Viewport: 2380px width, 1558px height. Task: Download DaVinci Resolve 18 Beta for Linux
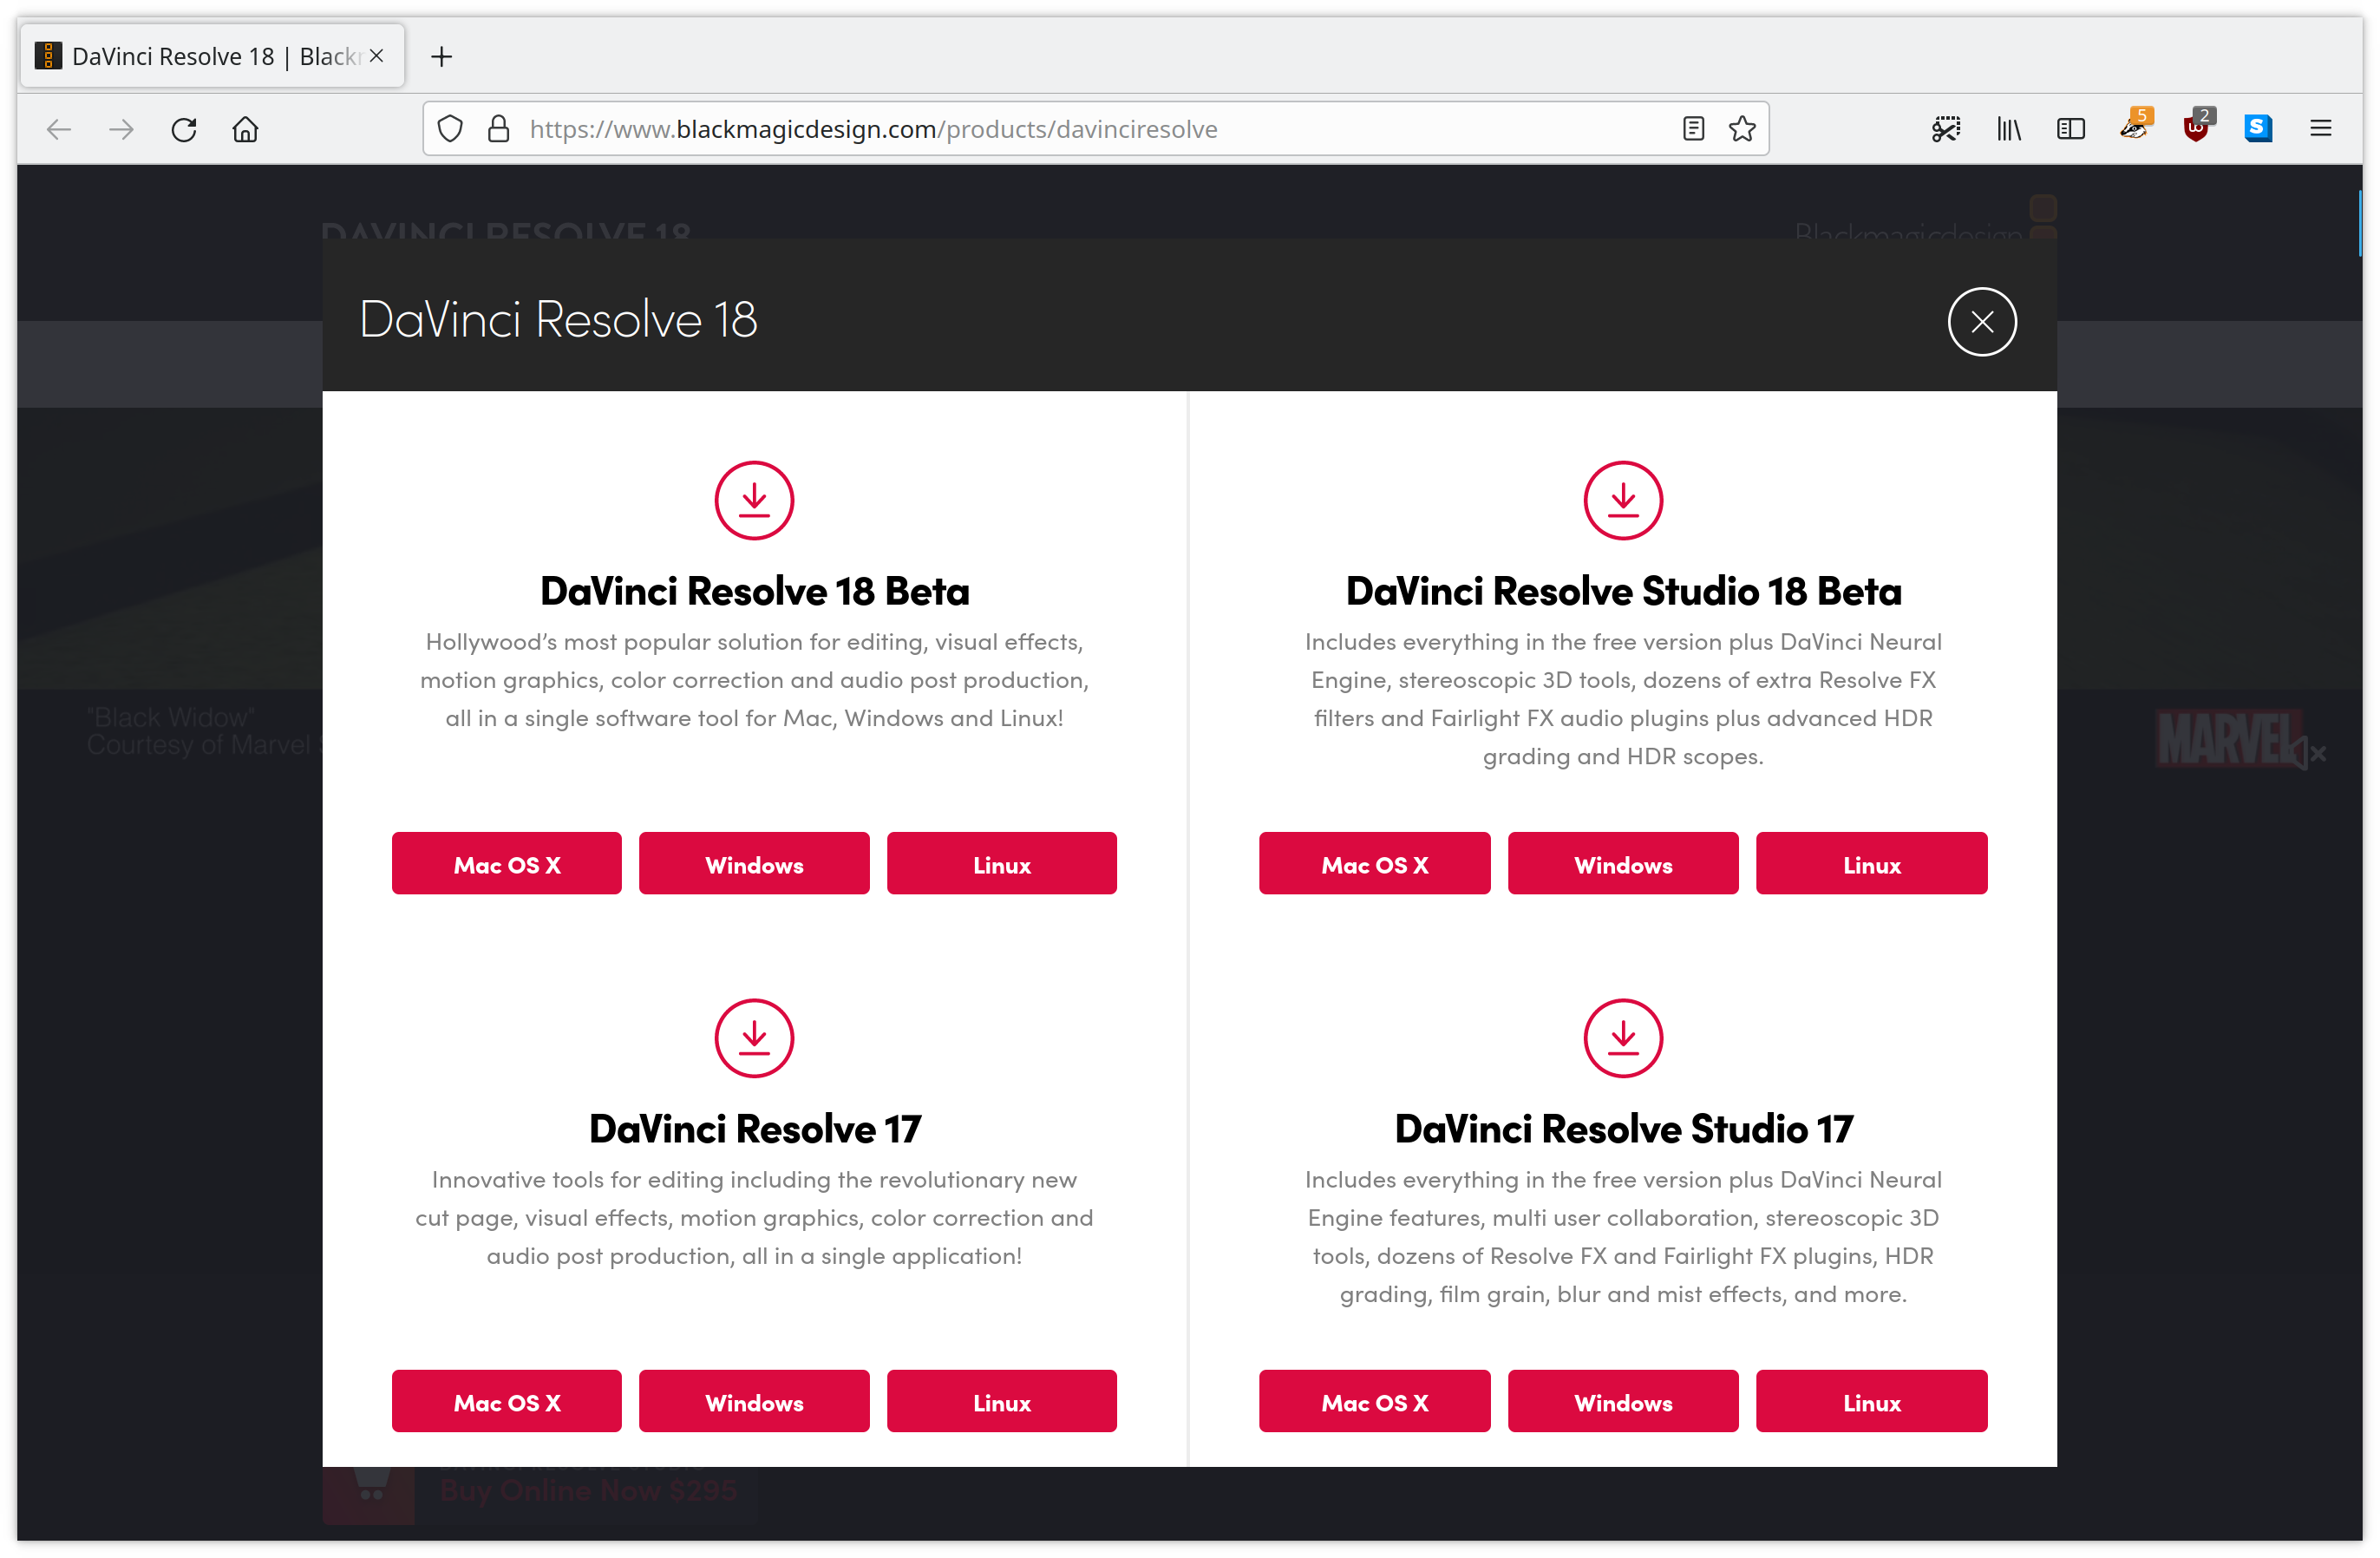pos(1002,864)
